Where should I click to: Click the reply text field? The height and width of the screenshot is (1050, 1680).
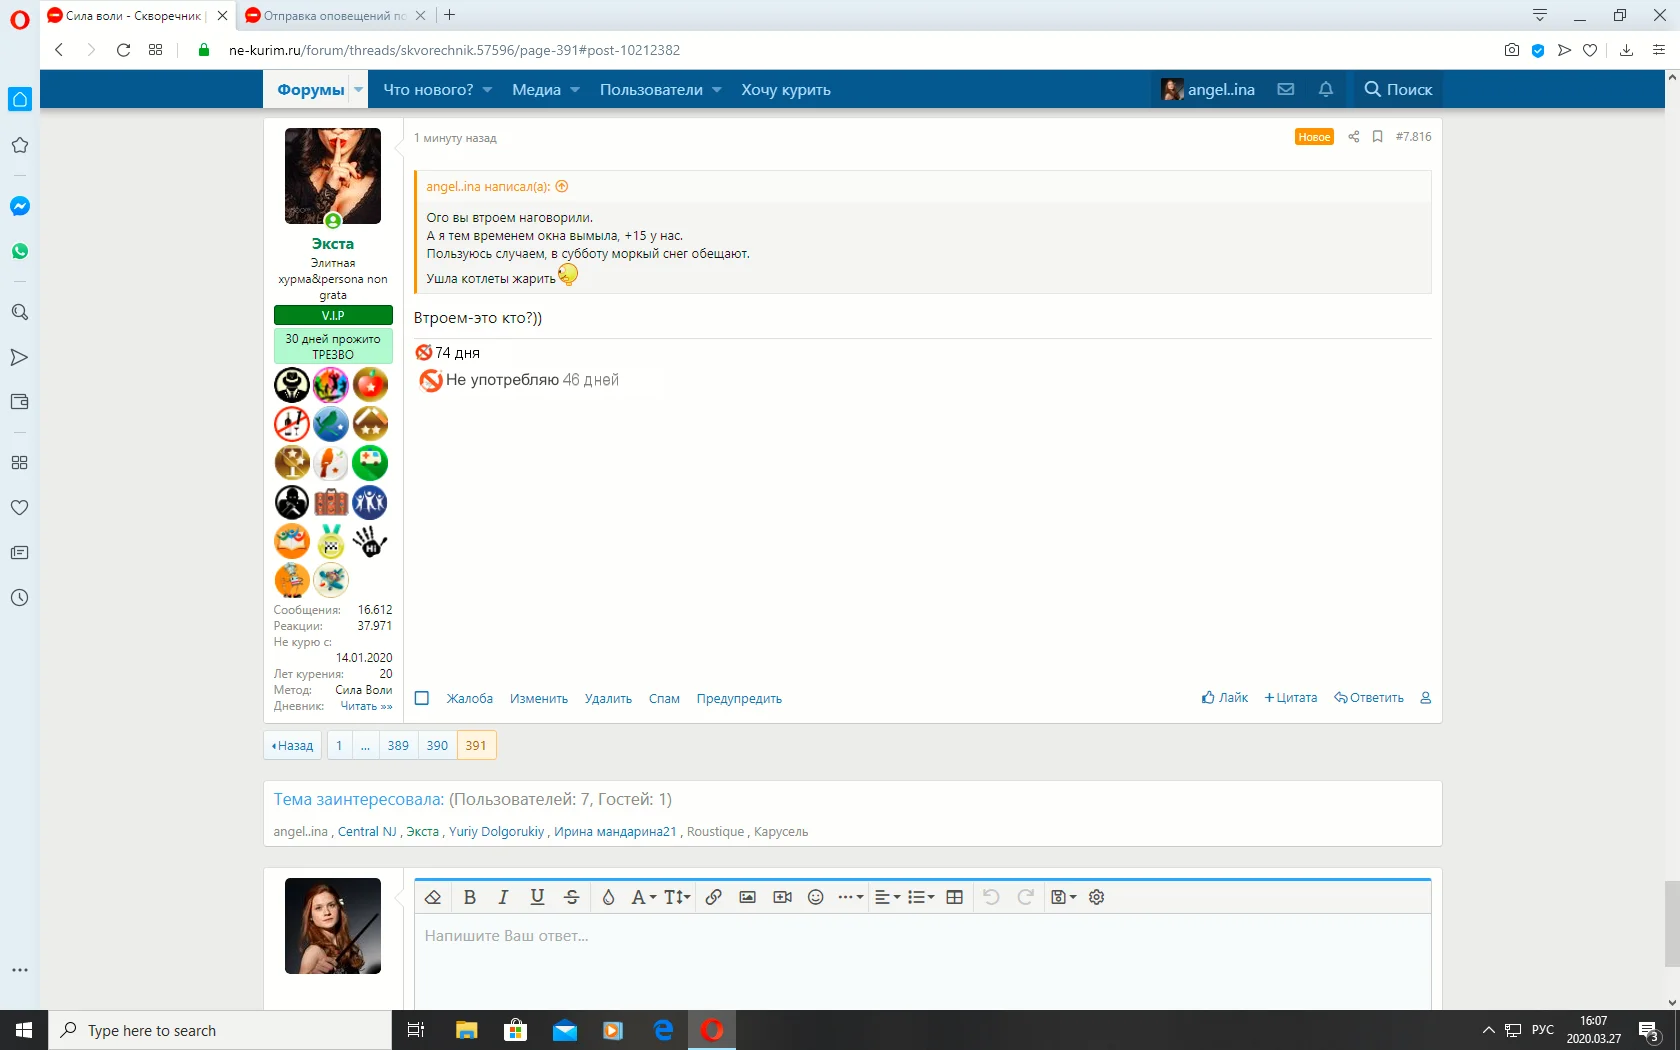[x=922, y=960]
